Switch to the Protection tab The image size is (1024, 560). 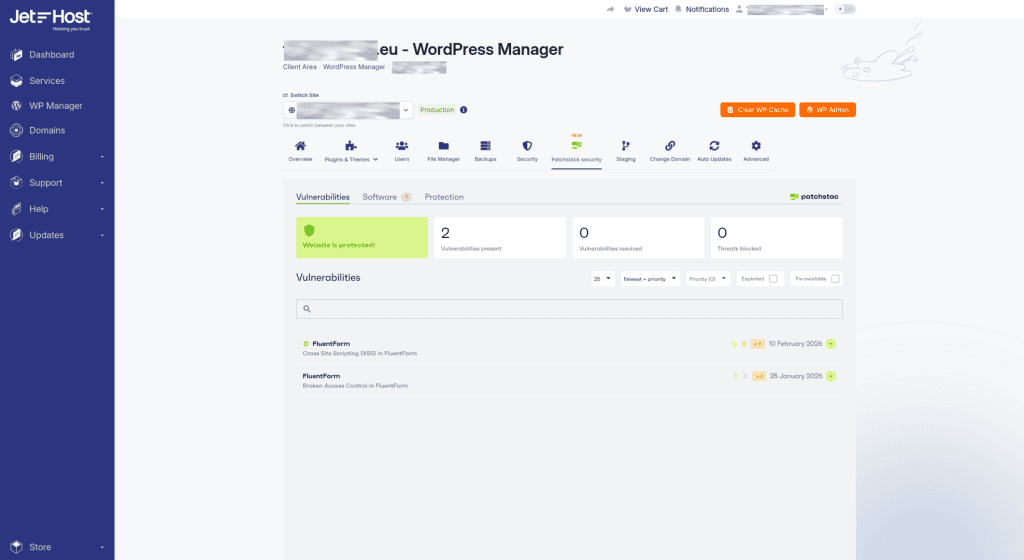pos(444,197)
